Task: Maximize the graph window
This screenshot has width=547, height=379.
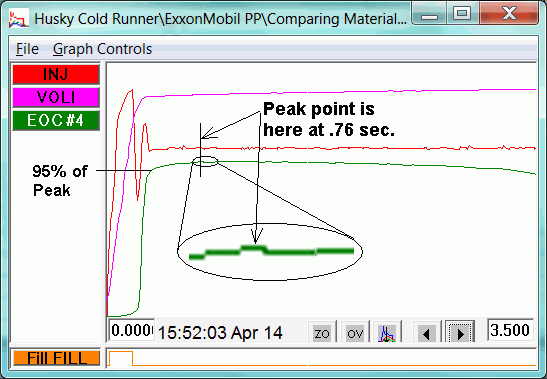Action: click(x=462, y=14)
